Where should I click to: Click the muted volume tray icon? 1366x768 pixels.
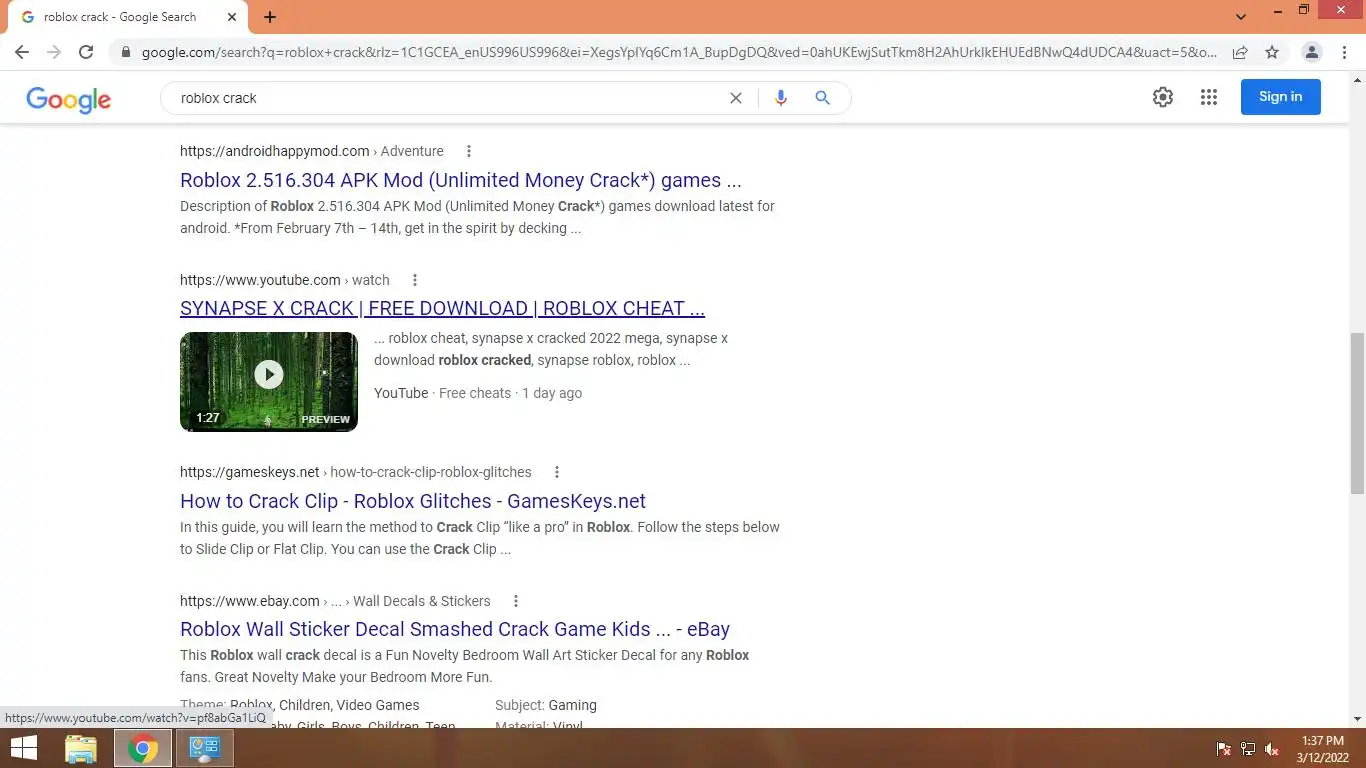[x=1272, y=748]
